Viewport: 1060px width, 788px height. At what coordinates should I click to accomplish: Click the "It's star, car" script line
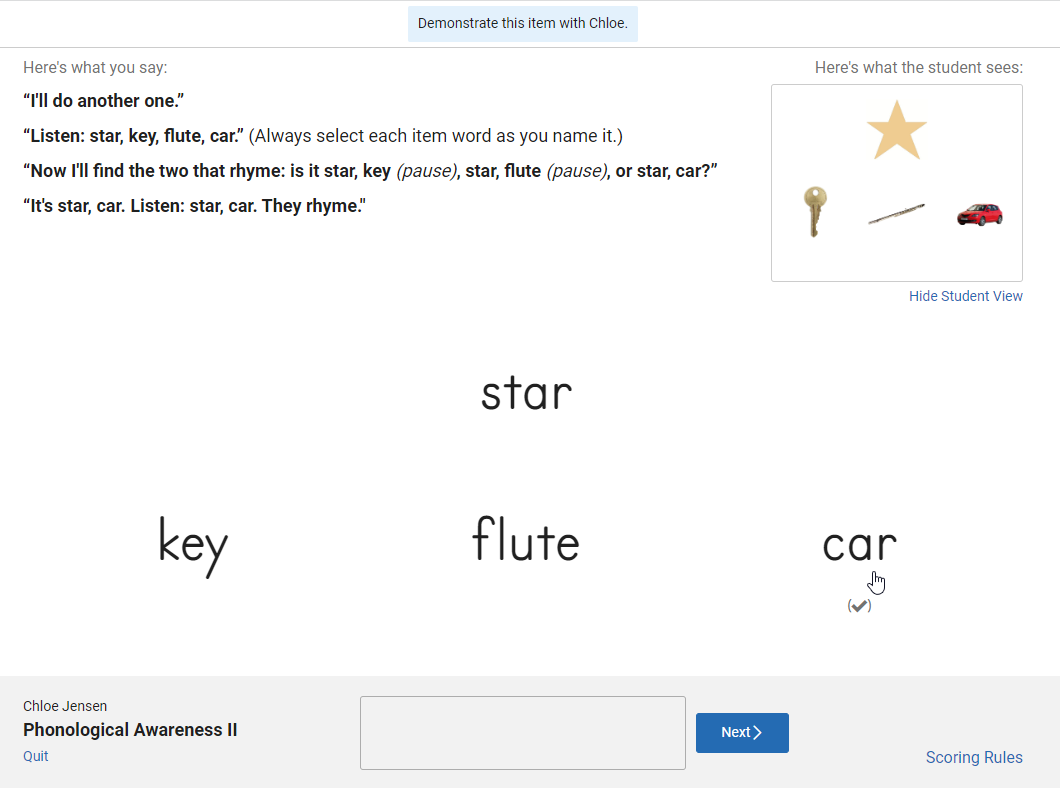click(x=195, y=206)
